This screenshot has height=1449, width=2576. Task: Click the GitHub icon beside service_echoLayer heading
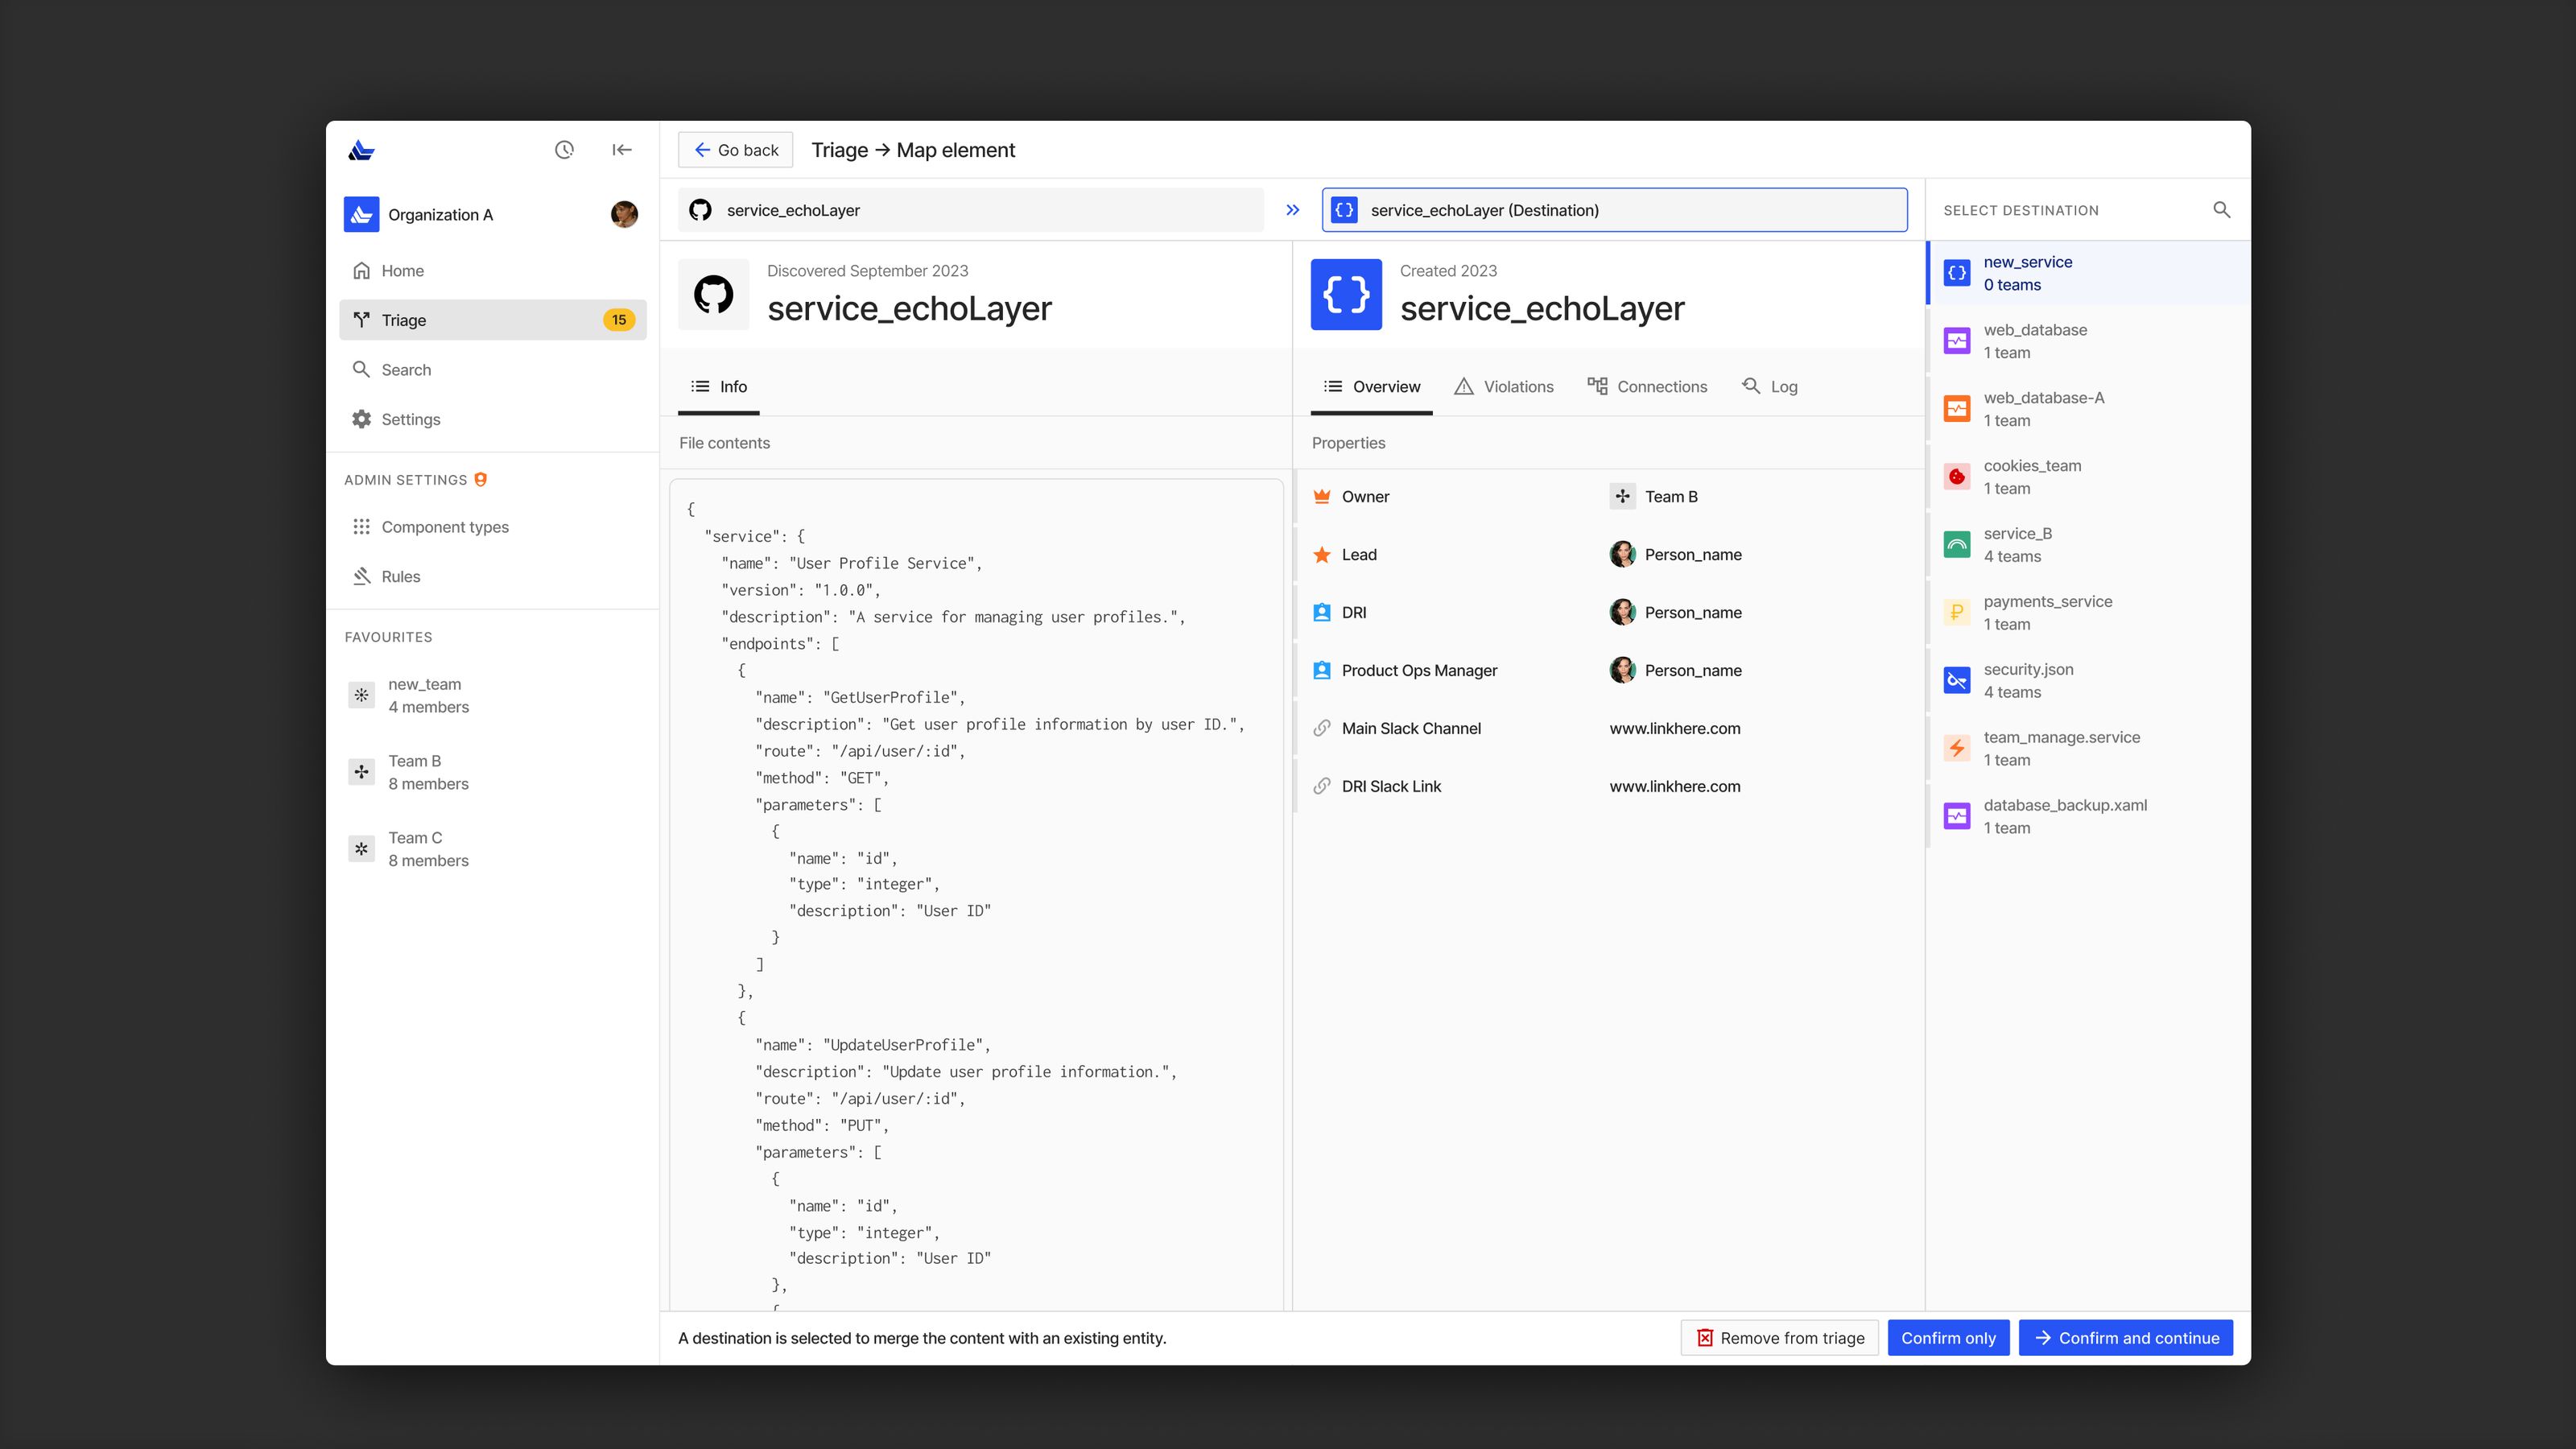pyautogui.click(x=713, y=295)
